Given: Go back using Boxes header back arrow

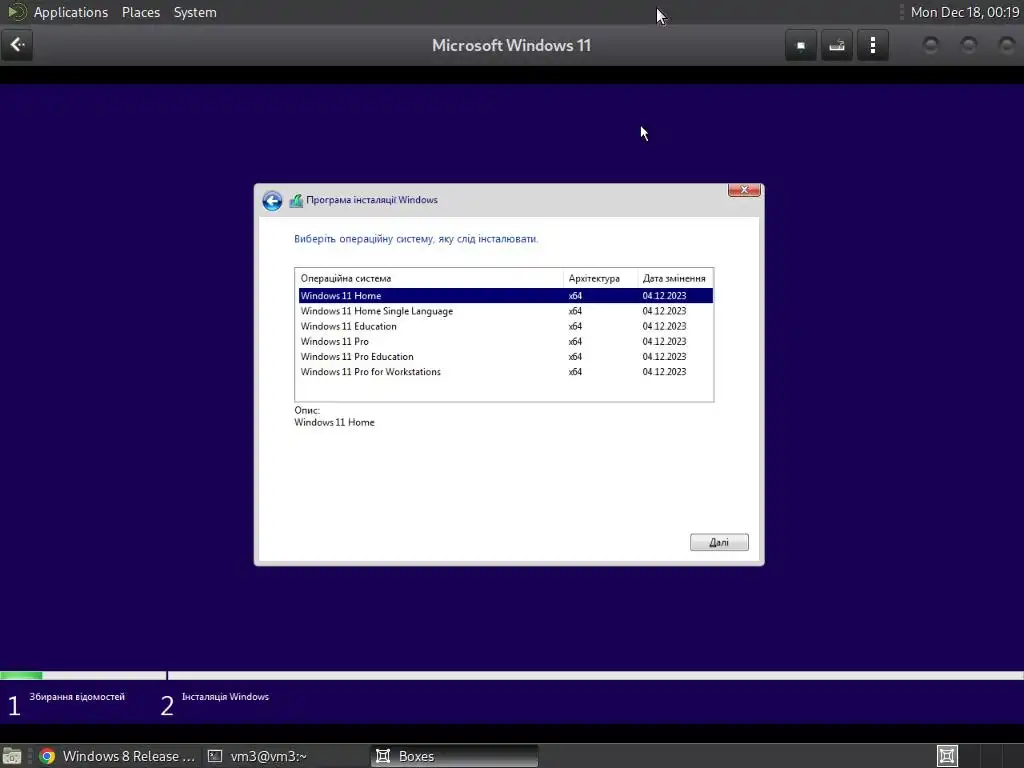Looking at the screenshot, I should pyautogui.click(x=17, y=45).
